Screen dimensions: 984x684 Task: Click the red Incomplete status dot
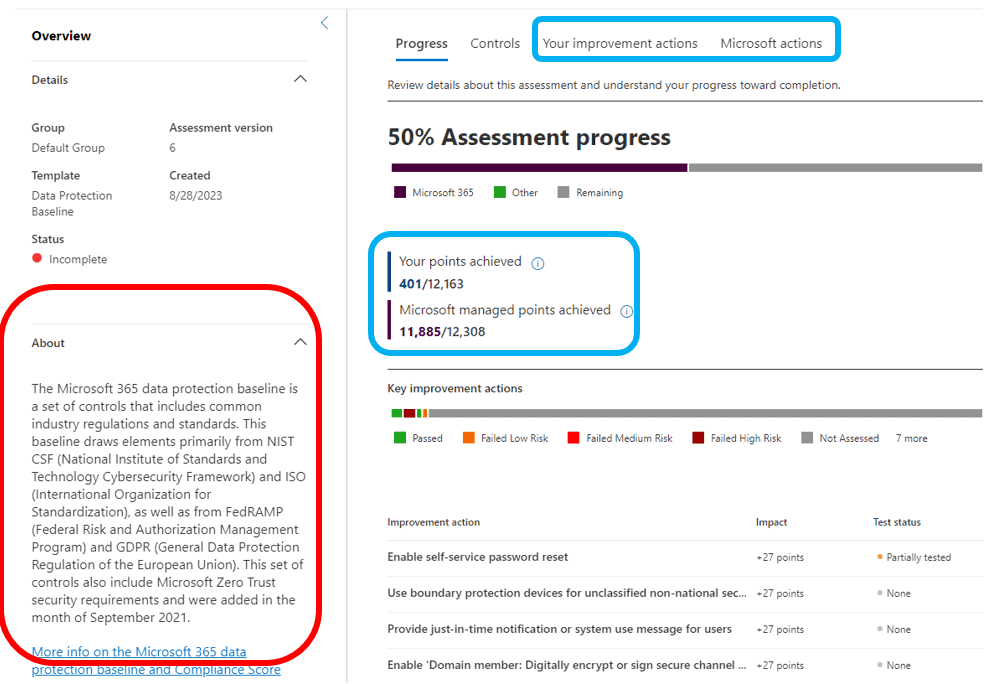pyautogui.click(x=37, y=258)
